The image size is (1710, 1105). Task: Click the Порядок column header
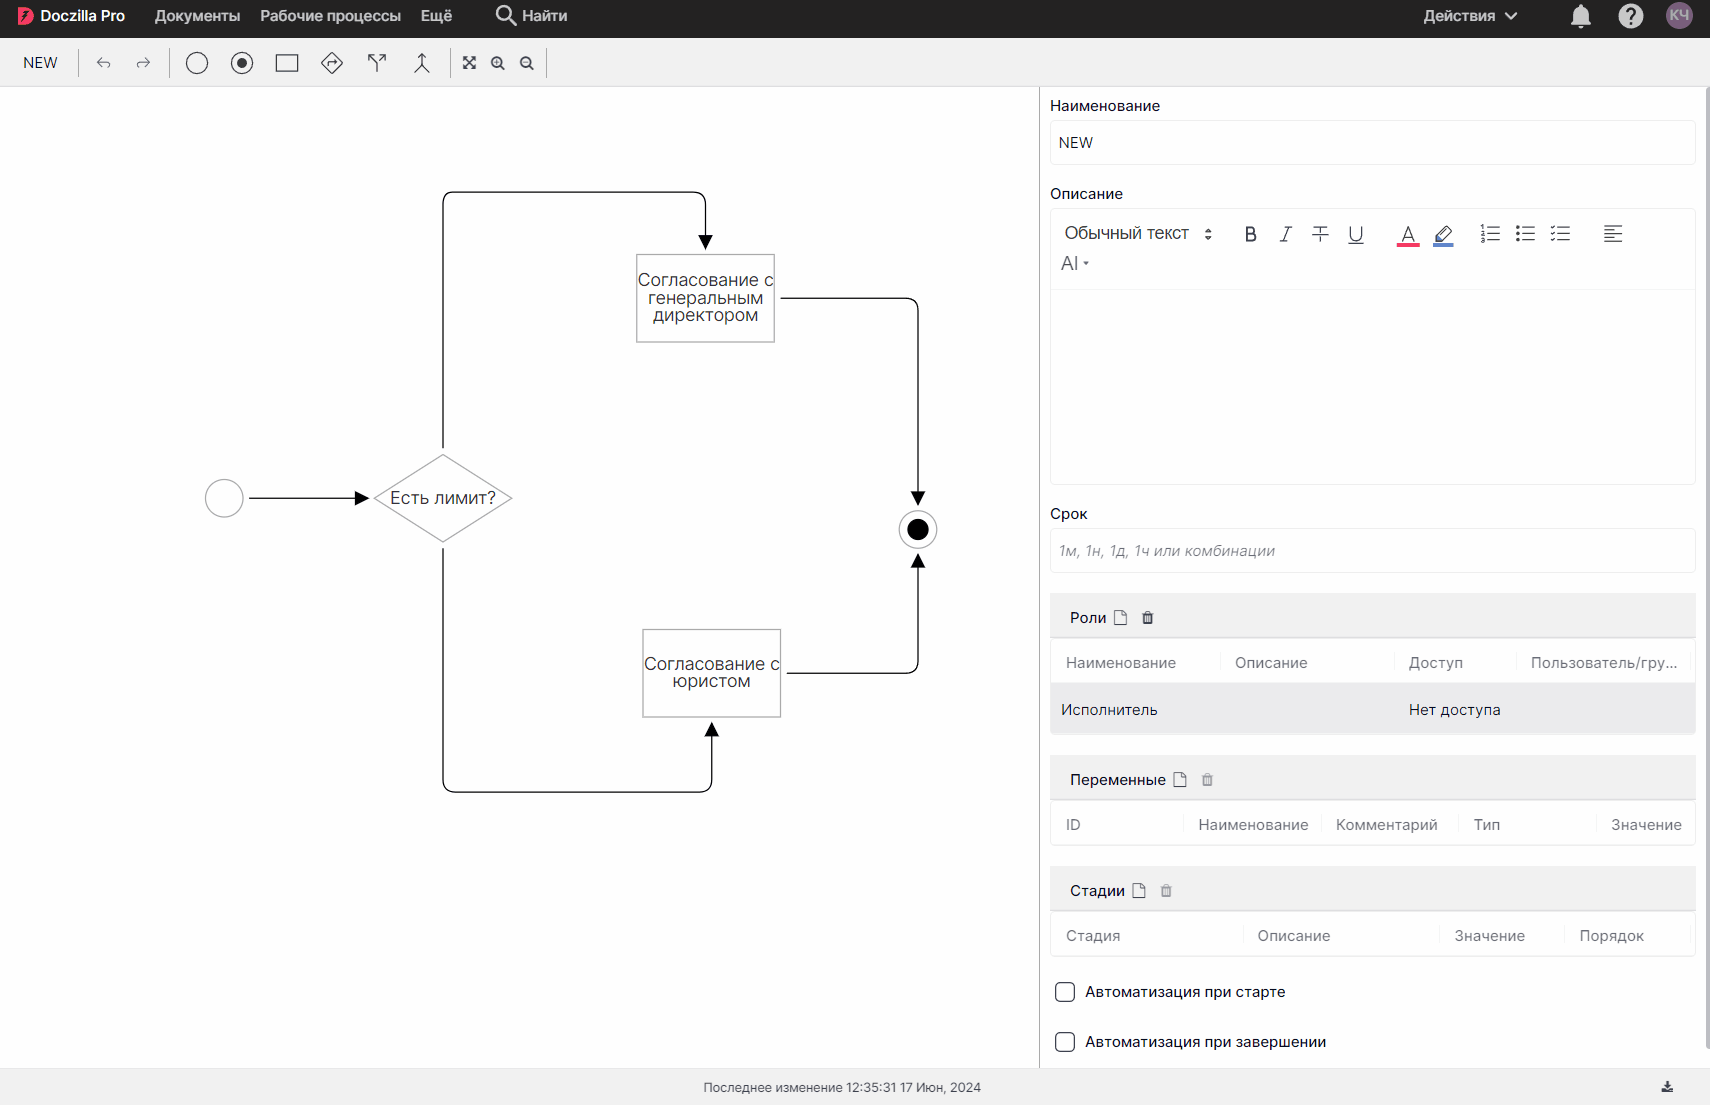(x=1612, y=936)
